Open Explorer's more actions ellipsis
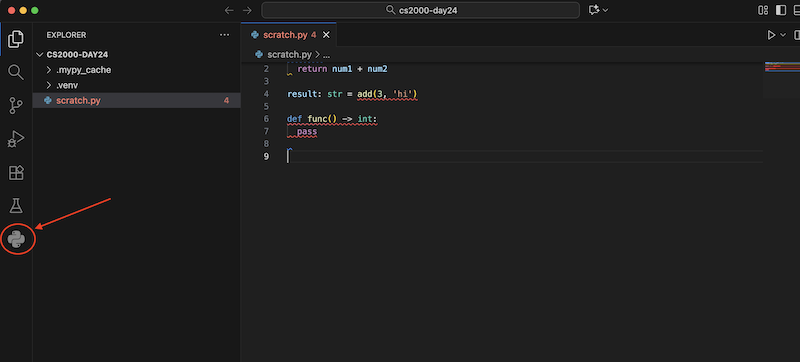Viewport: 800px width, 362px height. click(224, 35)
